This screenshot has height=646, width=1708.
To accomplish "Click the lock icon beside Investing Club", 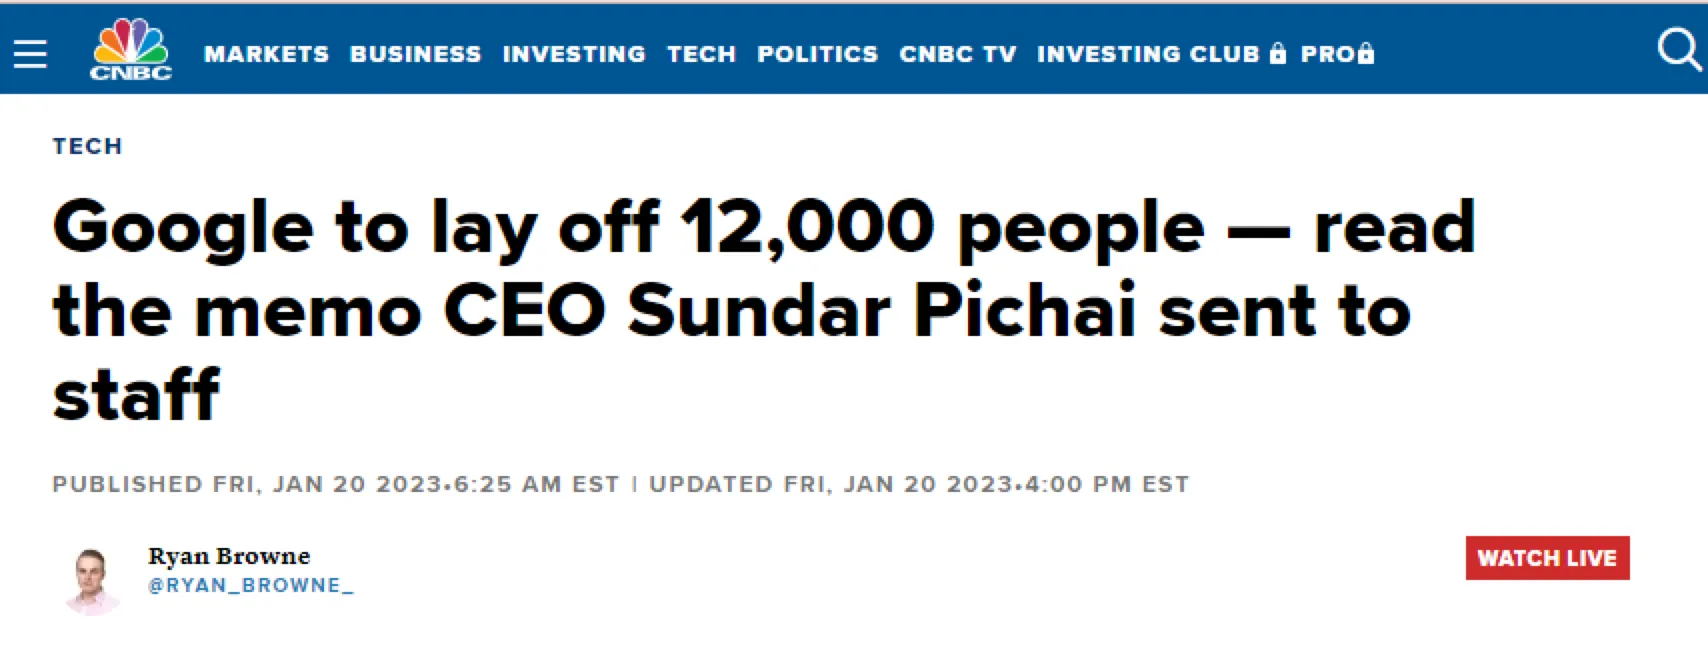I will (1278, 54).
